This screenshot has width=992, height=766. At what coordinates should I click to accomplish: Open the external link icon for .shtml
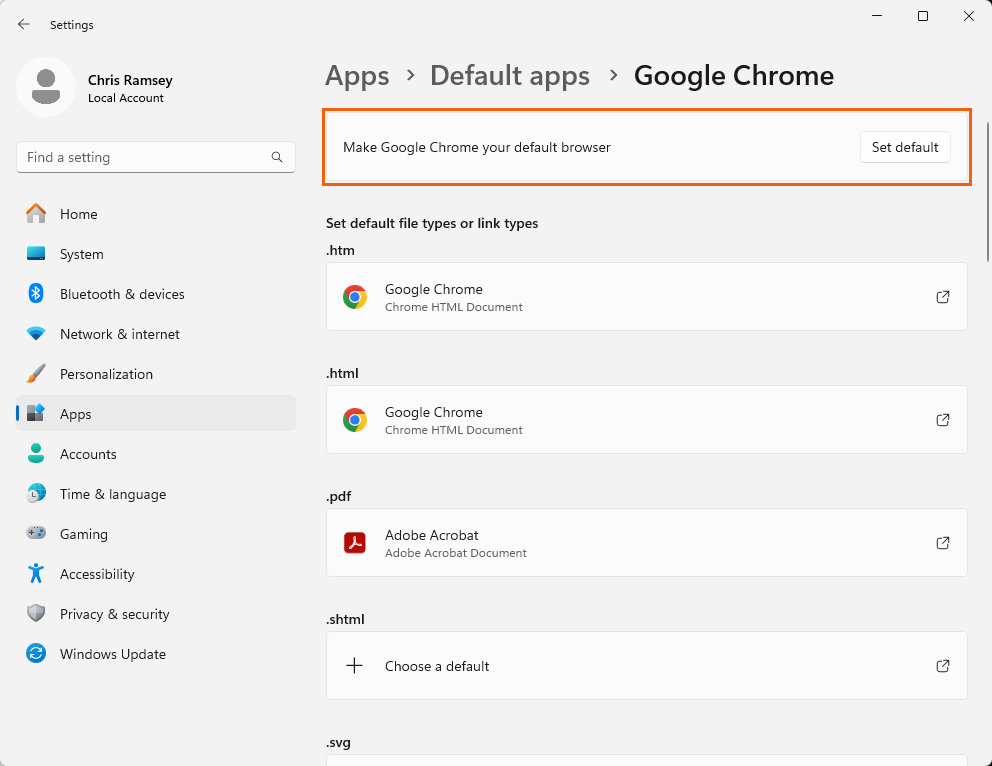(943, 665)
